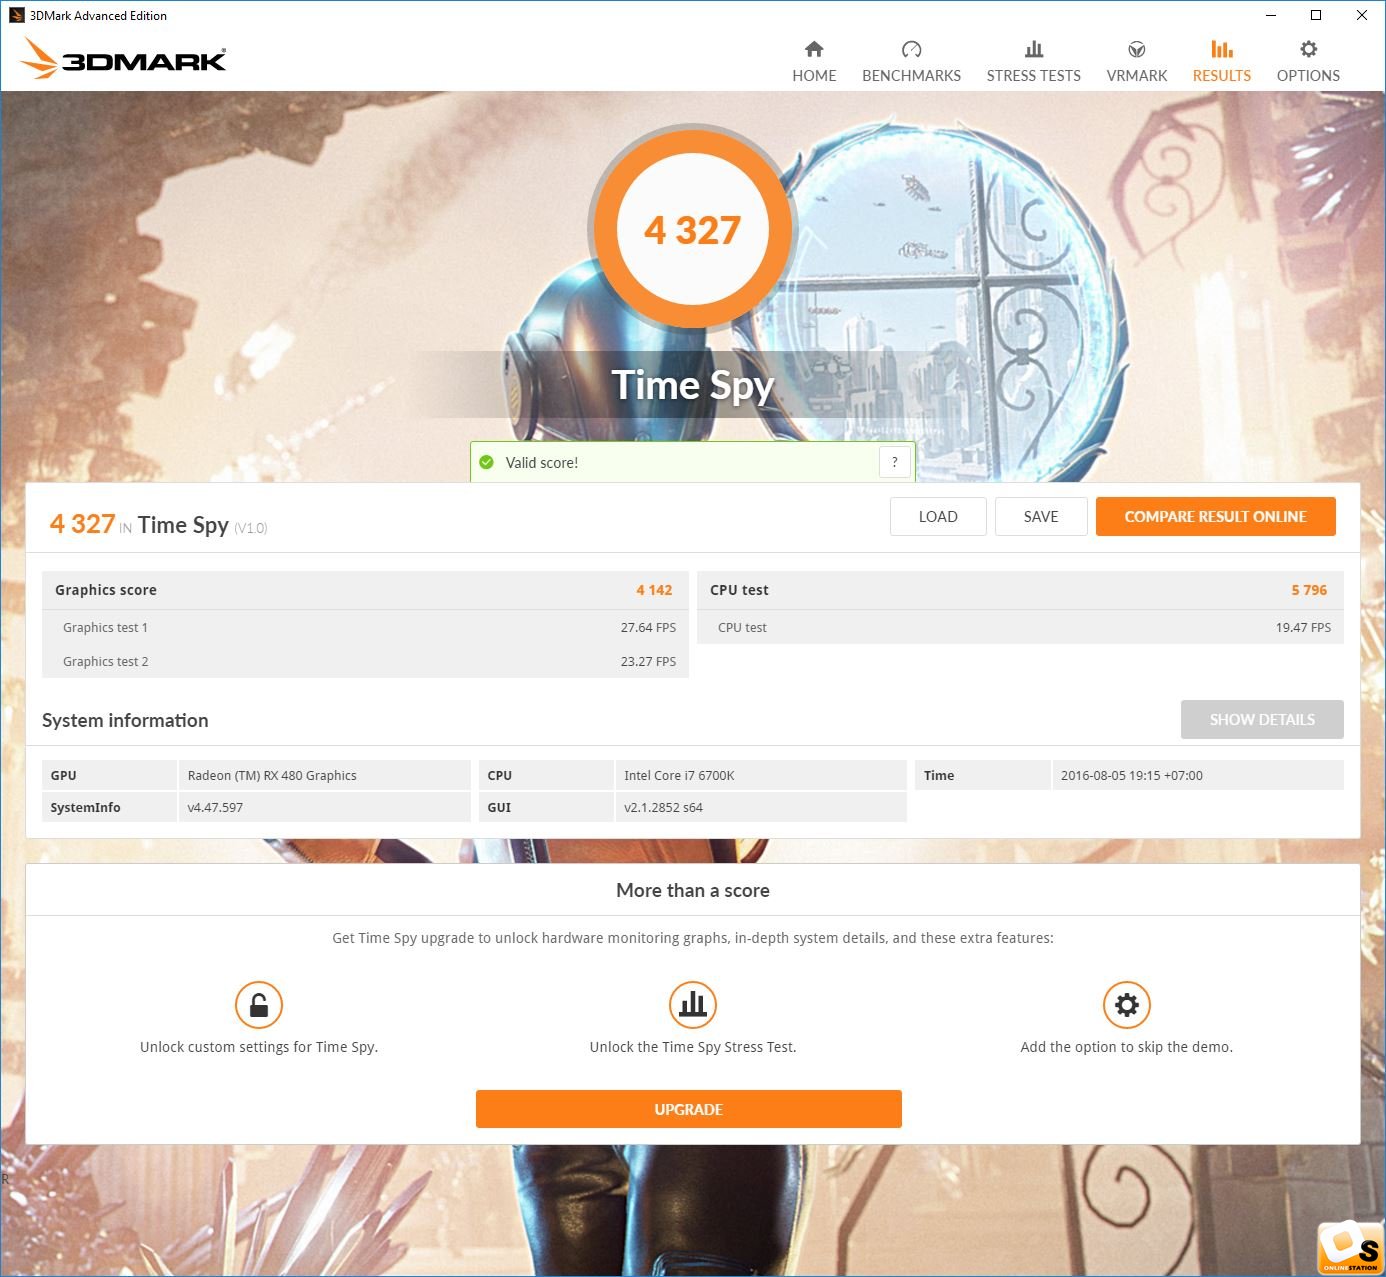1386x1277 pixels.
Task: Click Radeon (TM) RX 480 Graphics text
Action: click(272, 775)
